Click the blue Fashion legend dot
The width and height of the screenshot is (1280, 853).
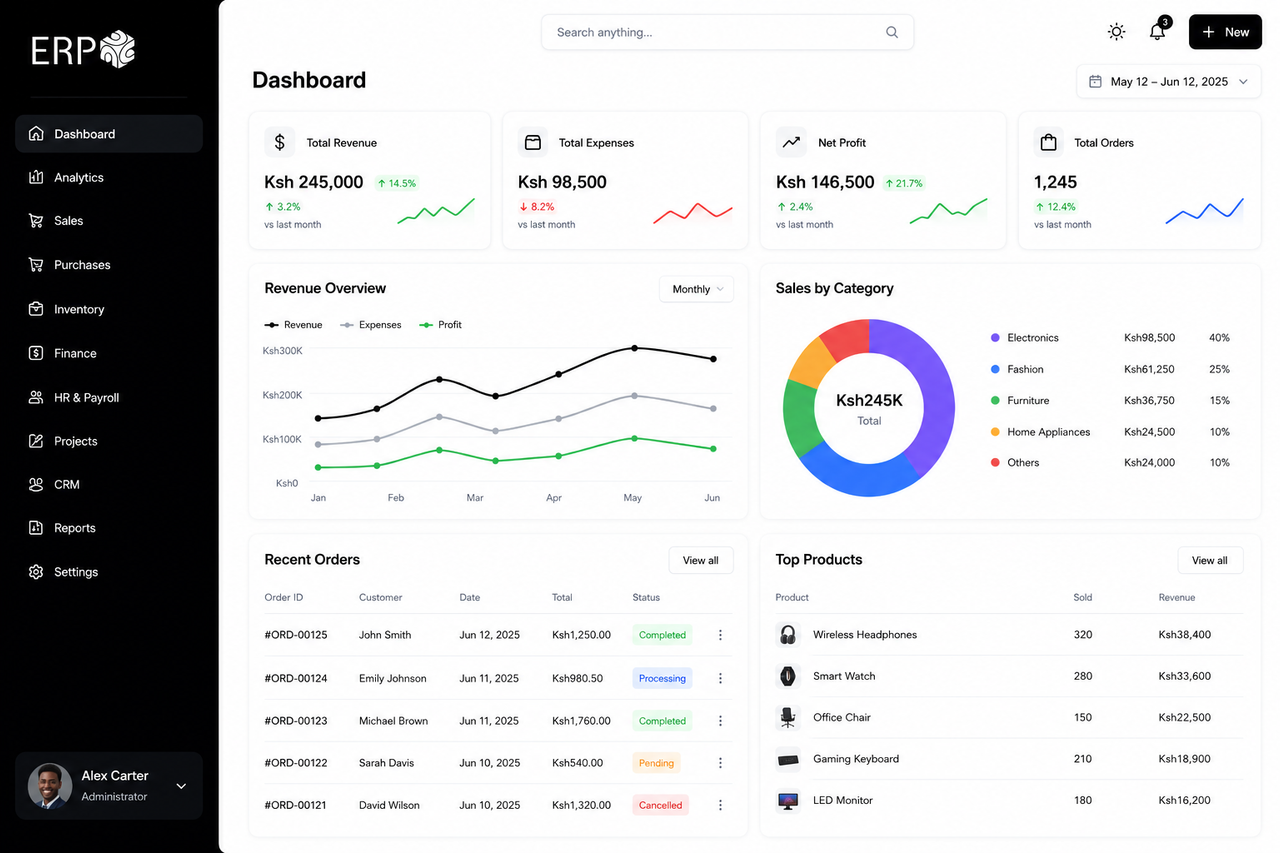coord(995,369)
